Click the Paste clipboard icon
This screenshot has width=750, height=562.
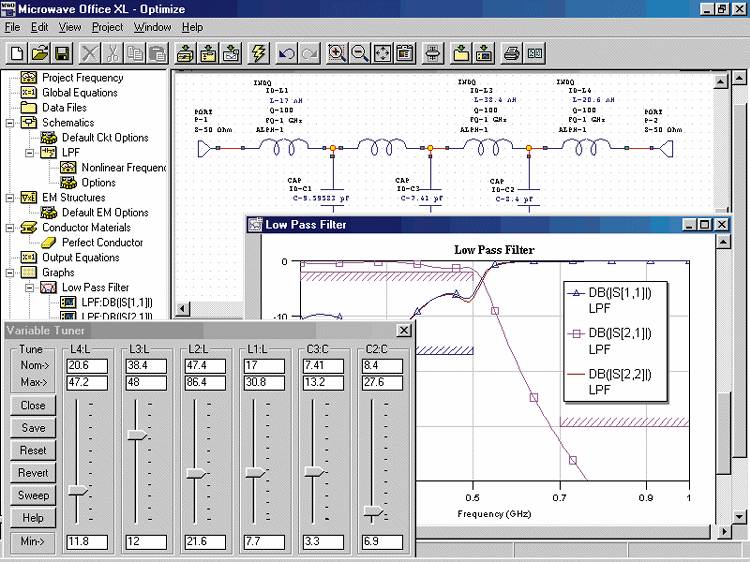tap(158, 53)
